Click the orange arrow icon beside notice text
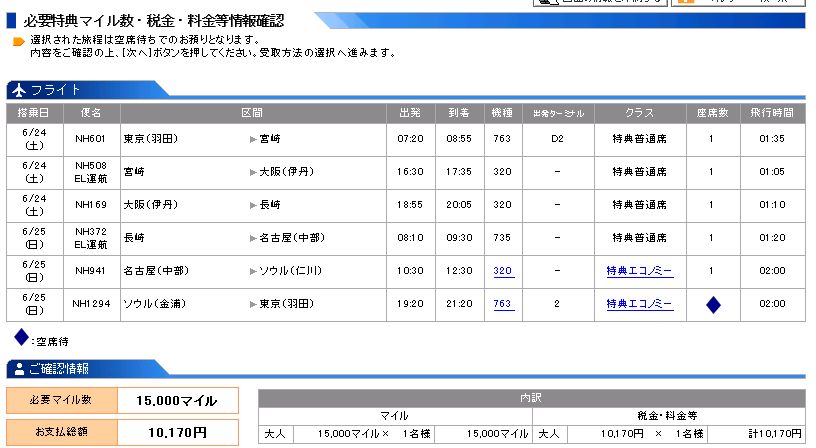Viewport: 816px width, 448px height. pyautogui.click(x=19, y=42)
